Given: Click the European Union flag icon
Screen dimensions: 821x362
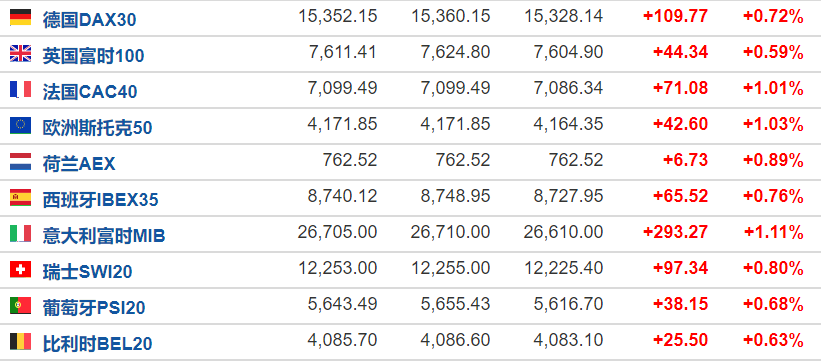Looking at the screenshot, I should tap(20, 126).
